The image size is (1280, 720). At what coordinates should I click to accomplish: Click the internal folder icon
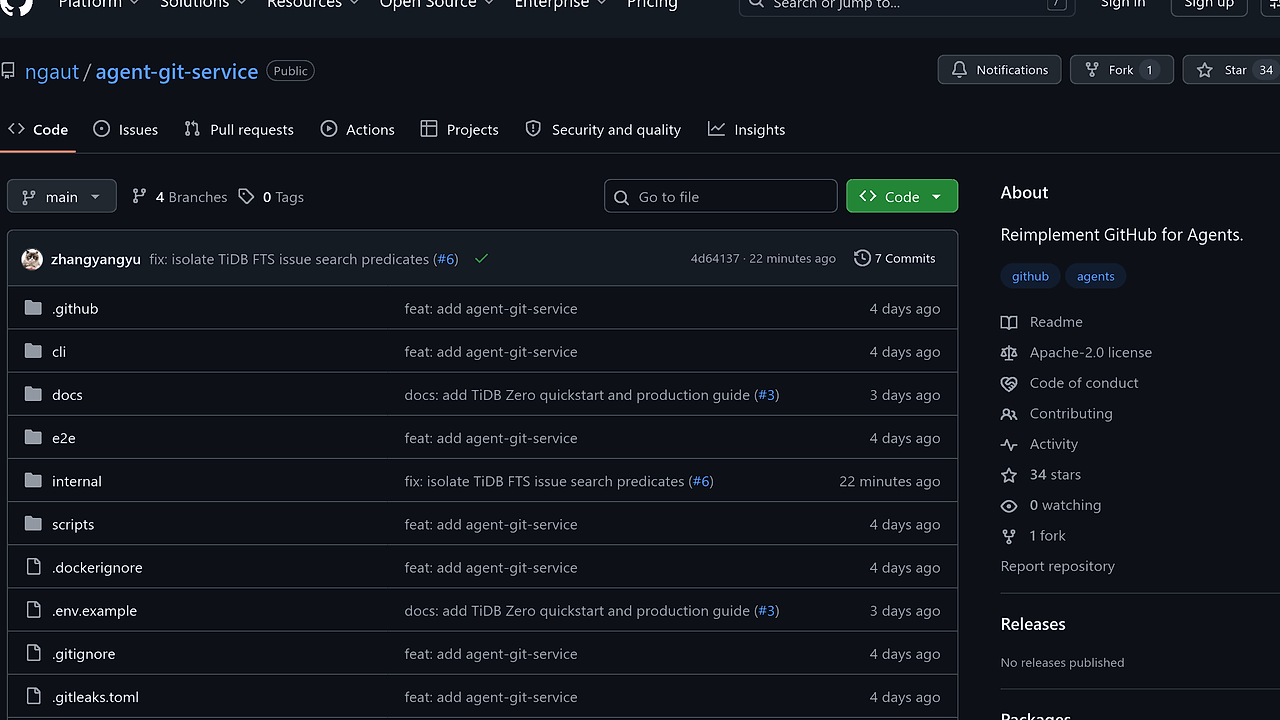33,480
